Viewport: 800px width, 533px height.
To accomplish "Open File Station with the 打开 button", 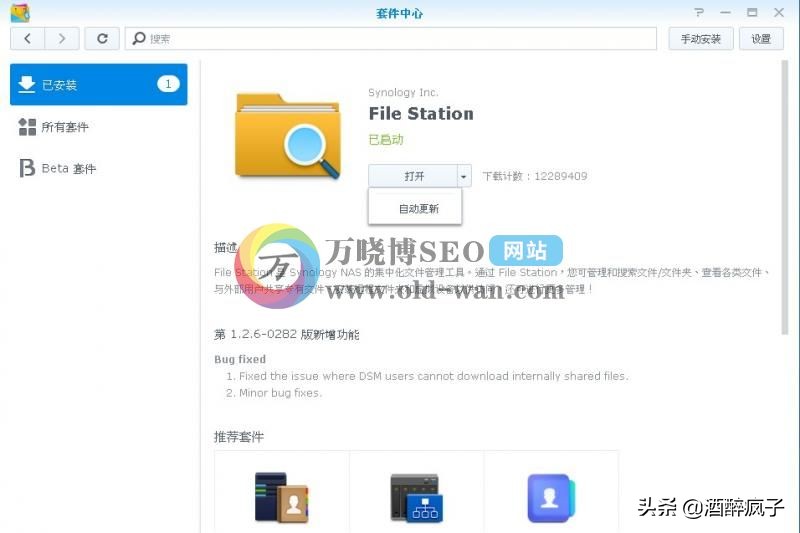I will pyautogui.click(x=413, y=176).
